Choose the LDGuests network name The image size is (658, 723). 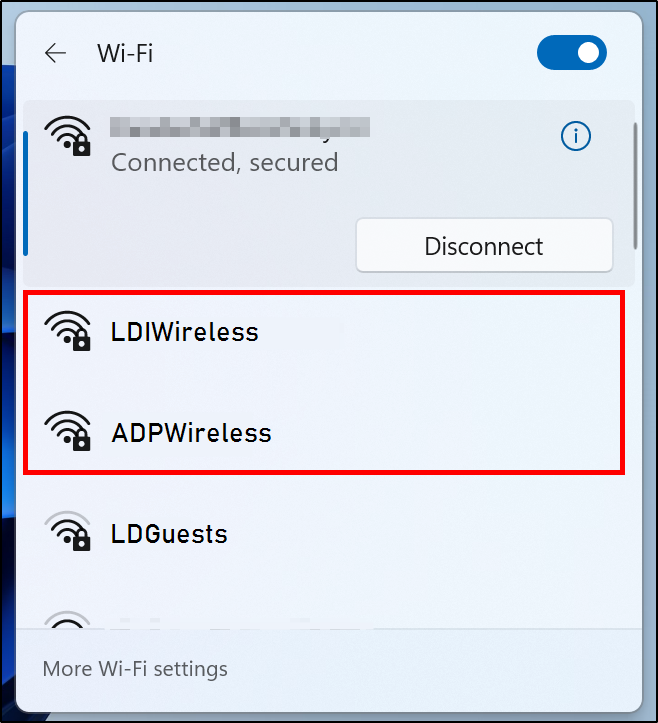[169, 534]
